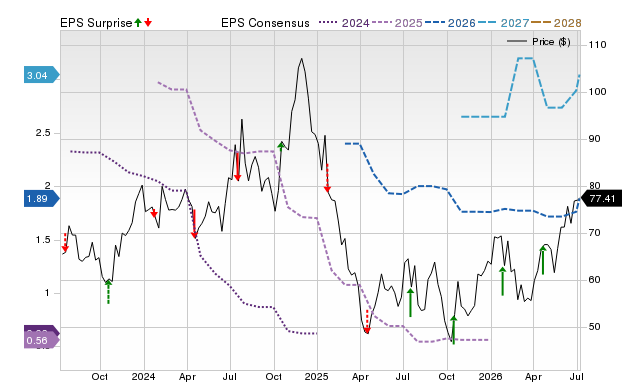Select the red surprise arrow just after 2024
Viewport: 640px width, 382px height.
tap(154, 213)
